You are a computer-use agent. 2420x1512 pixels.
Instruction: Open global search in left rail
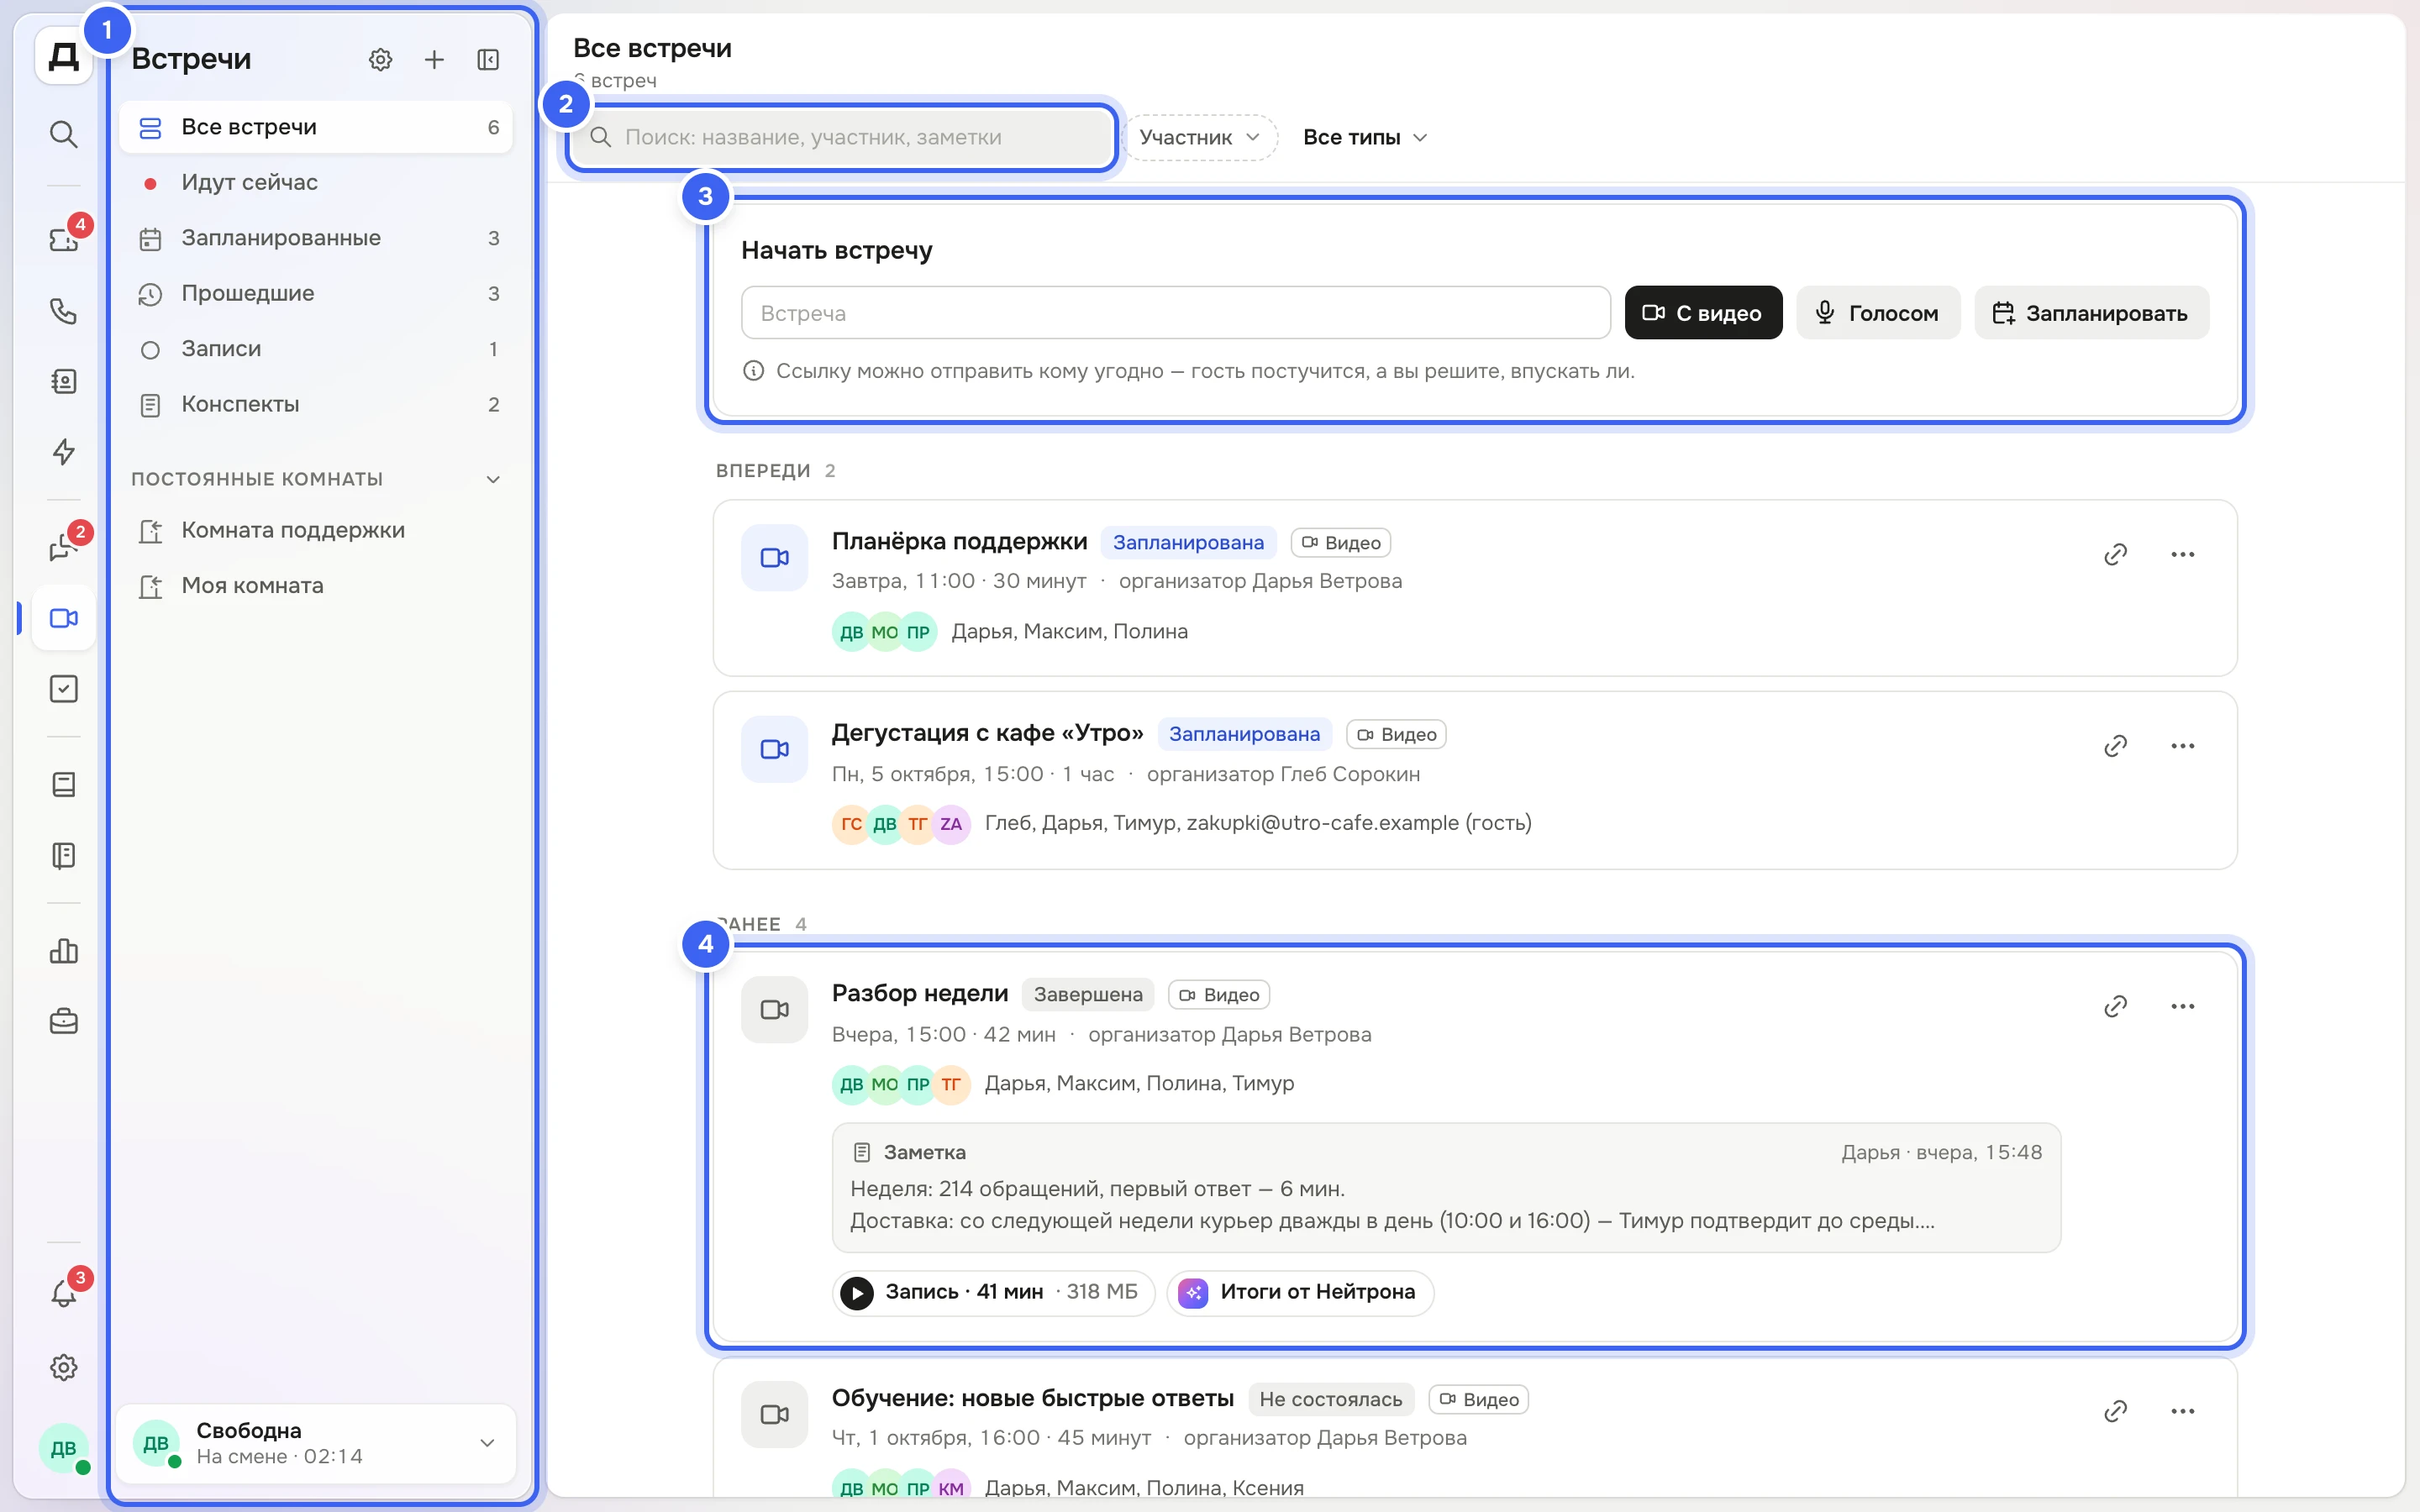click(64, 134)
